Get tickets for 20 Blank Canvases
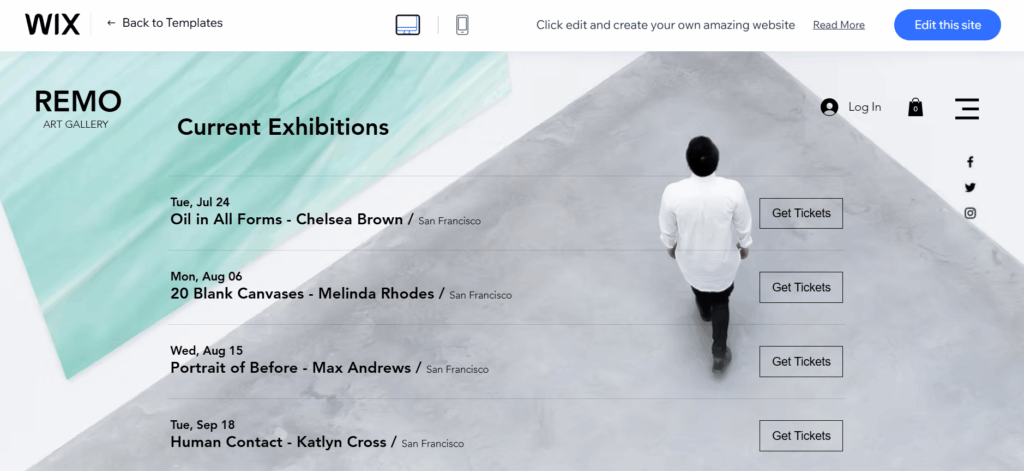Image resolution: width=1024 pixels, height=471 pixels. tap(801, 287)
